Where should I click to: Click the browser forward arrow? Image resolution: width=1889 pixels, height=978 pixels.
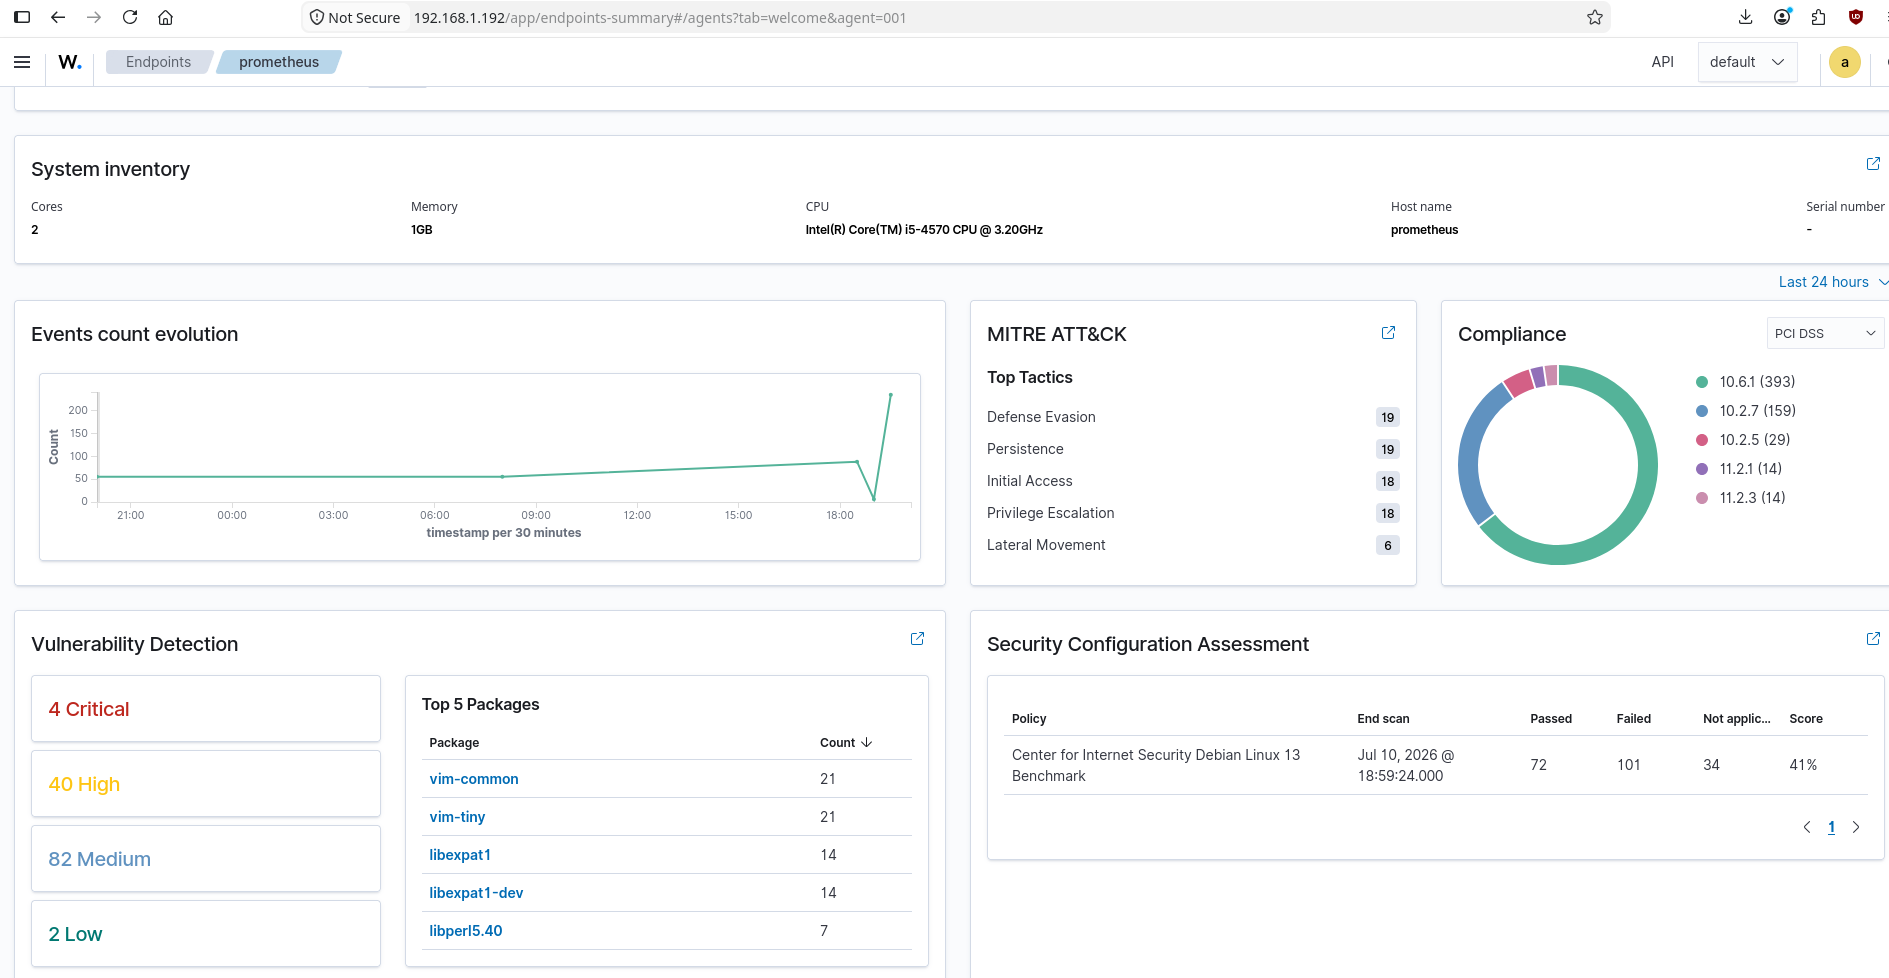(x=94, y=17)
